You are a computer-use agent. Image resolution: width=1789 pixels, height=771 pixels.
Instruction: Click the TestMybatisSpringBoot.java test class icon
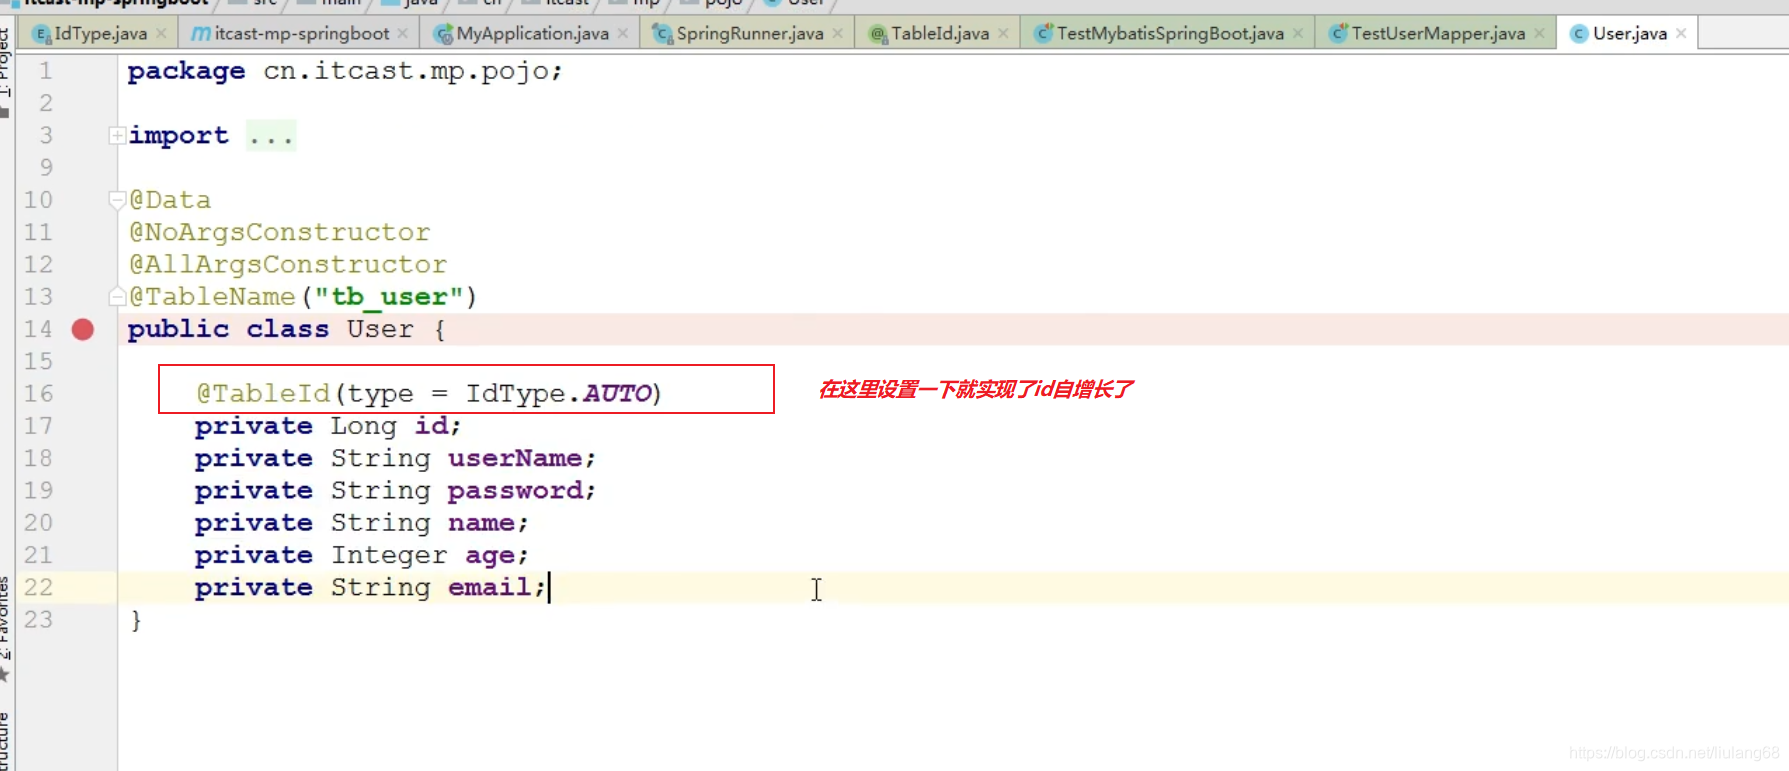[1043, 34]
